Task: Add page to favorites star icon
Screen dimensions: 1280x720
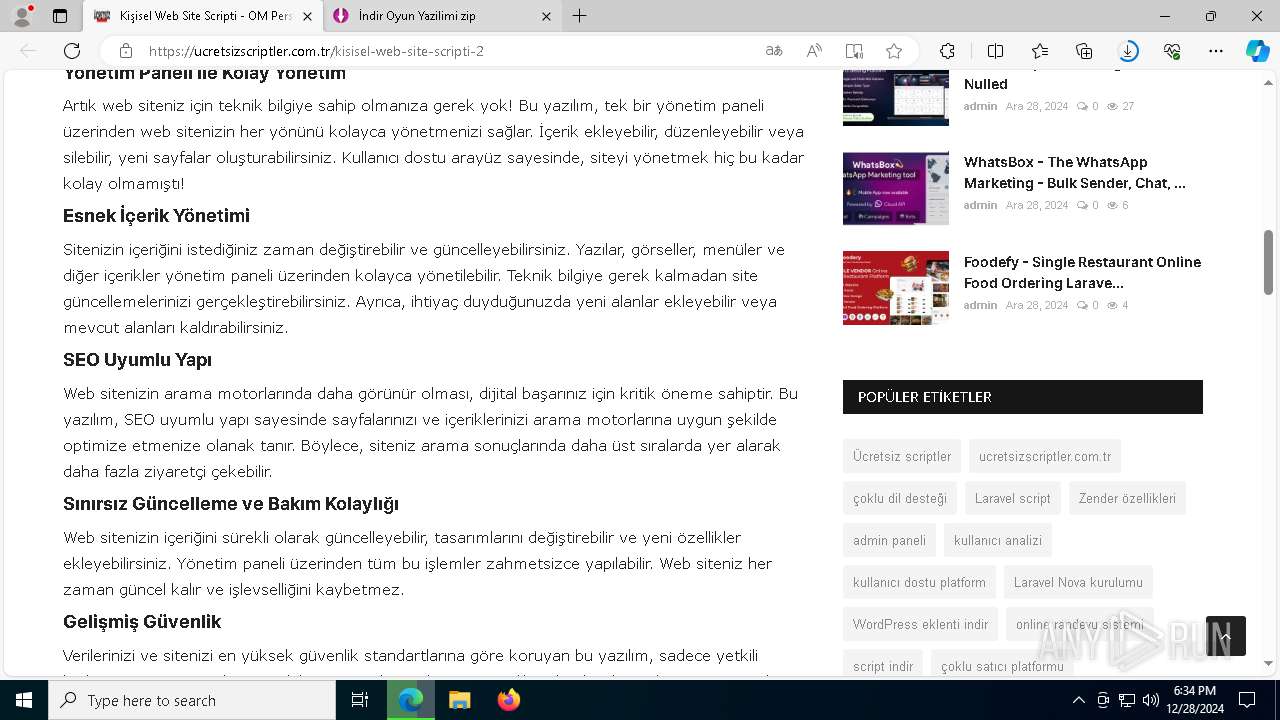Action: [894, 51]
